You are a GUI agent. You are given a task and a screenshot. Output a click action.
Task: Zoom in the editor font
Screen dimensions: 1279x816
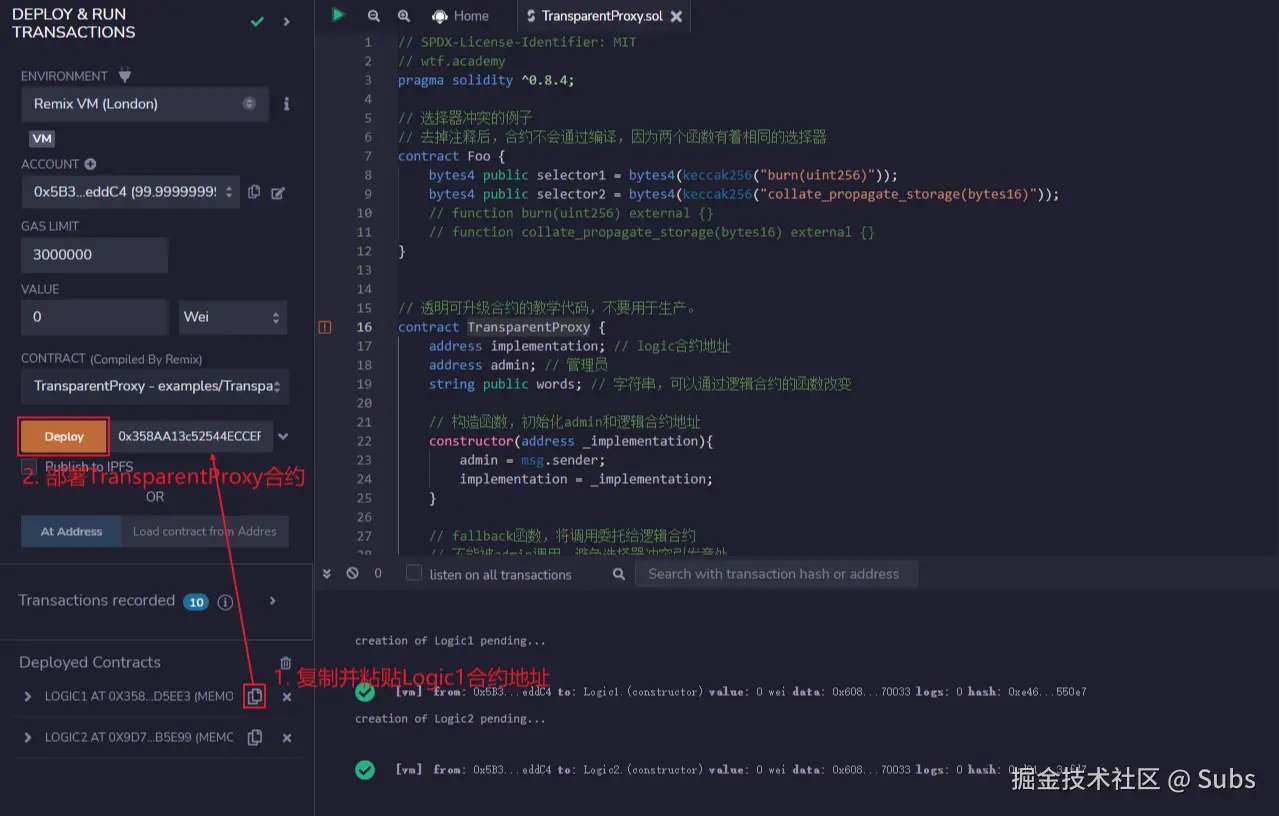tap(404, 16)
